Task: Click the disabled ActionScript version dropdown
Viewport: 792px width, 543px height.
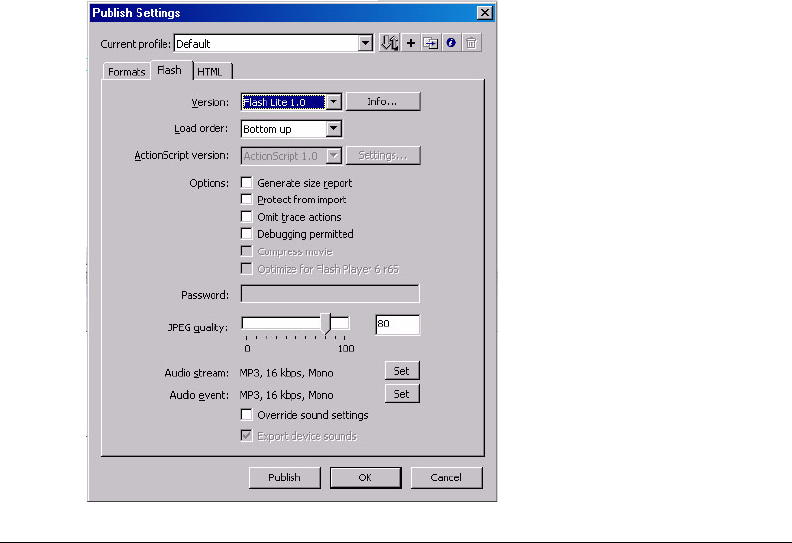Action: coord(291,156)
